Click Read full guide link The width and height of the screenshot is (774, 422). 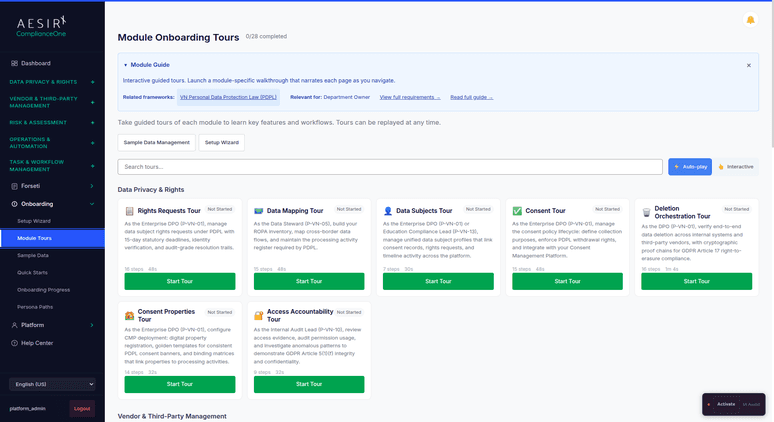point(471,97)
